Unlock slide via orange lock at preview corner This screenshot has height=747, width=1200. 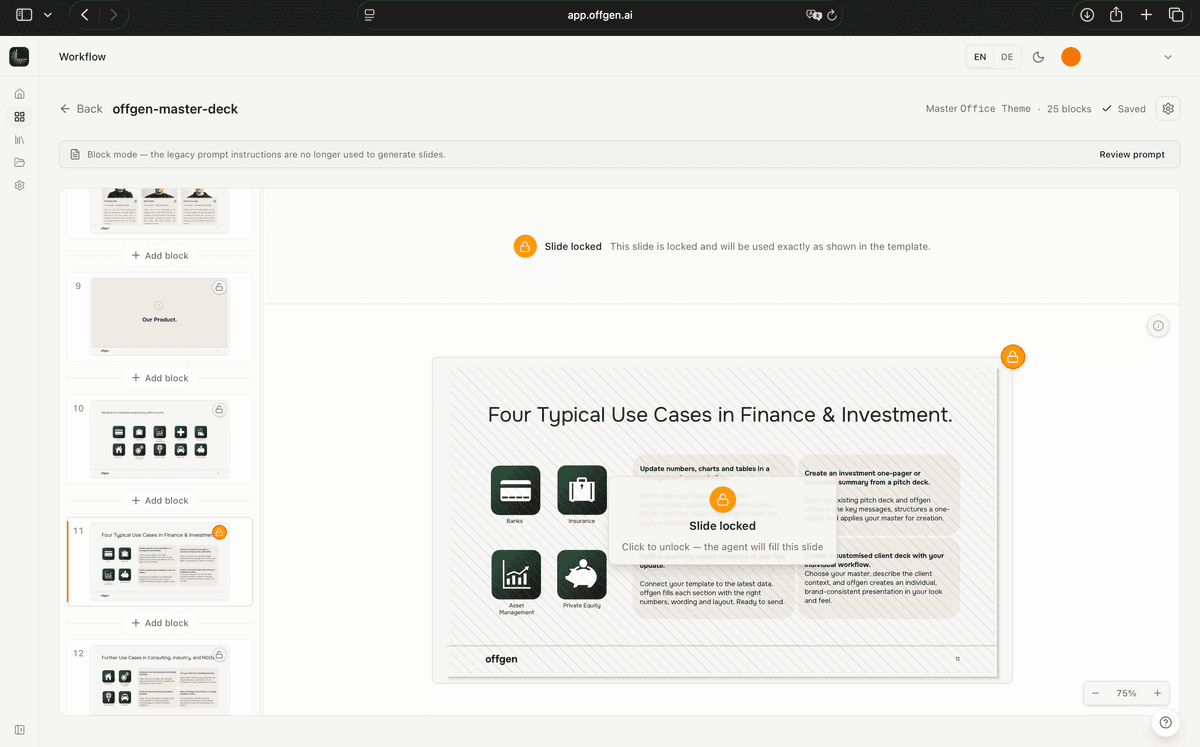[x=1013, y=357]
